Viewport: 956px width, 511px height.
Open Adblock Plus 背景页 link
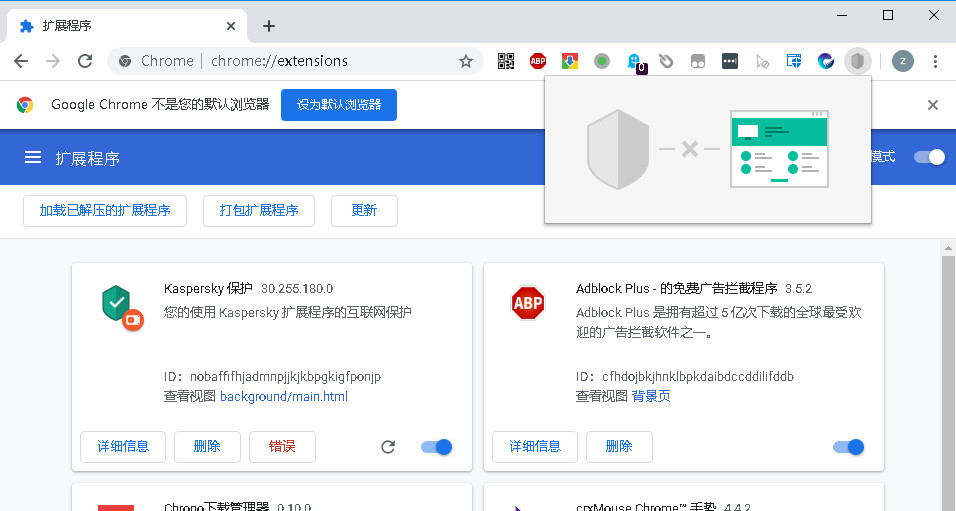[651, 396]
